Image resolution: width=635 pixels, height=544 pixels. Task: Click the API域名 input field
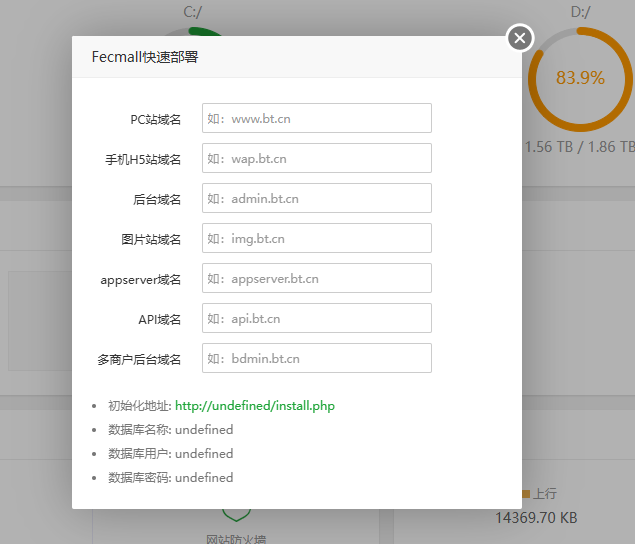tap(317, 318)
